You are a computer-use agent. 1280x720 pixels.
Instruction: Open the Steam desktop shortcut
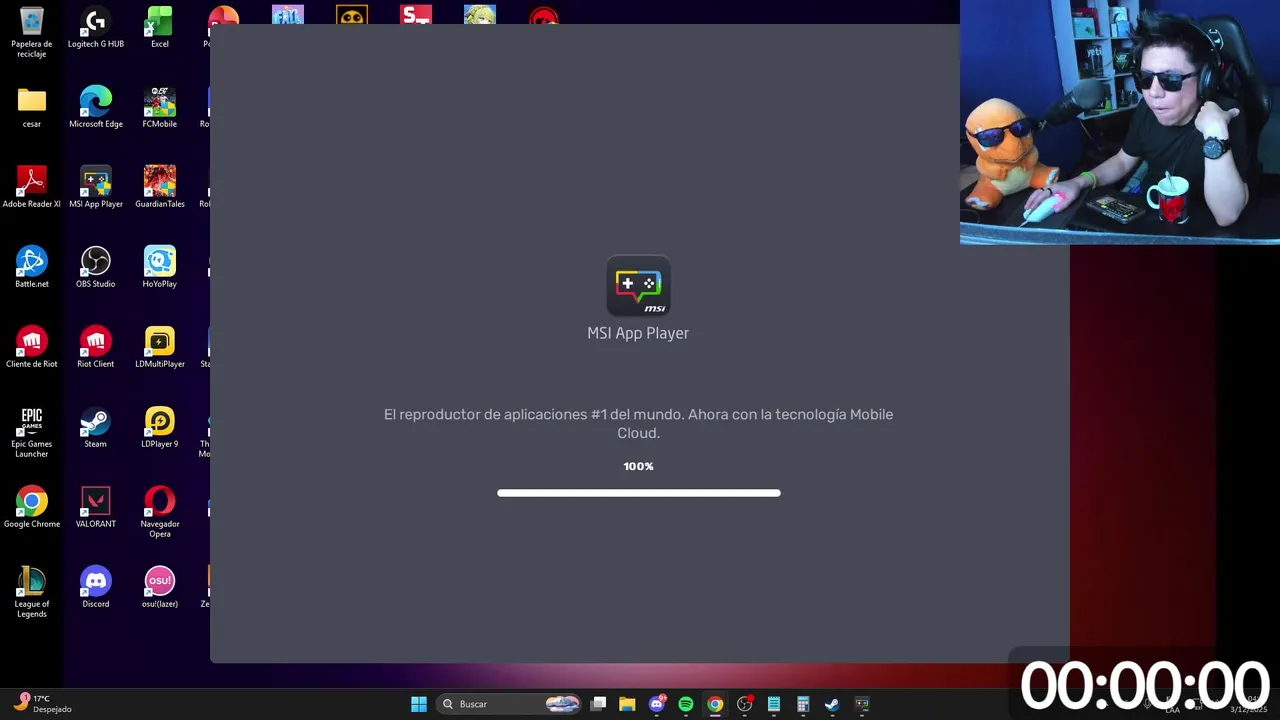tap(96, 428)
